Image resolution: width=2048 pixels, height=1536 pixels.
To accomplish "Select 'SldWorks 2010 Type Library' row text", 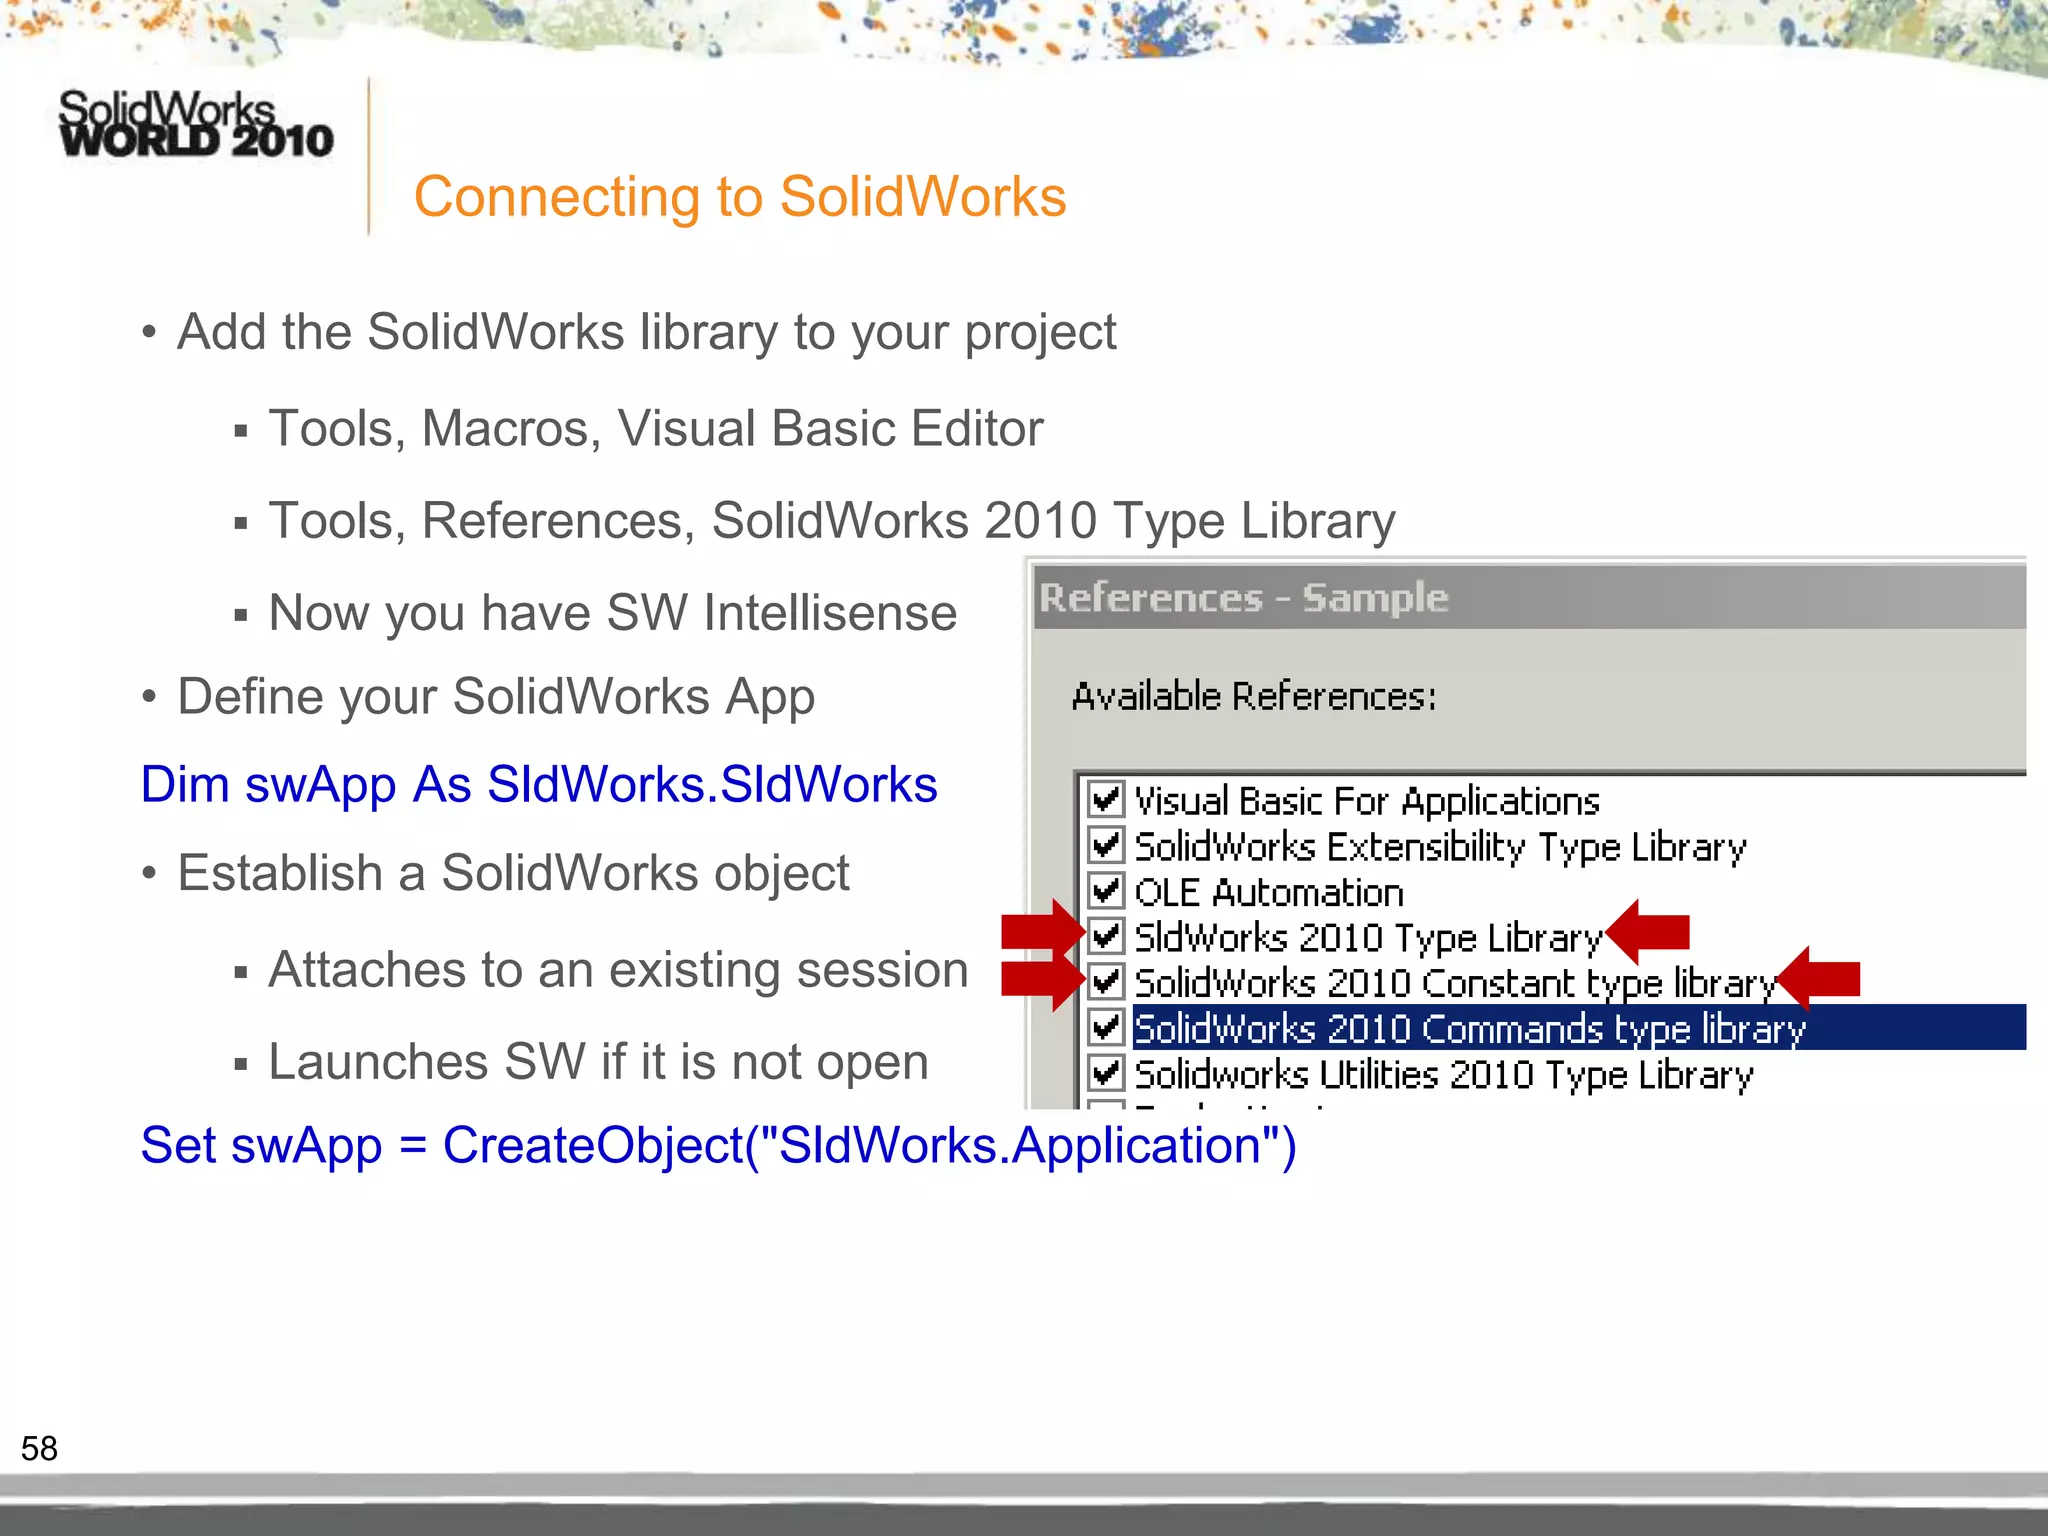I will point(1368,938).
